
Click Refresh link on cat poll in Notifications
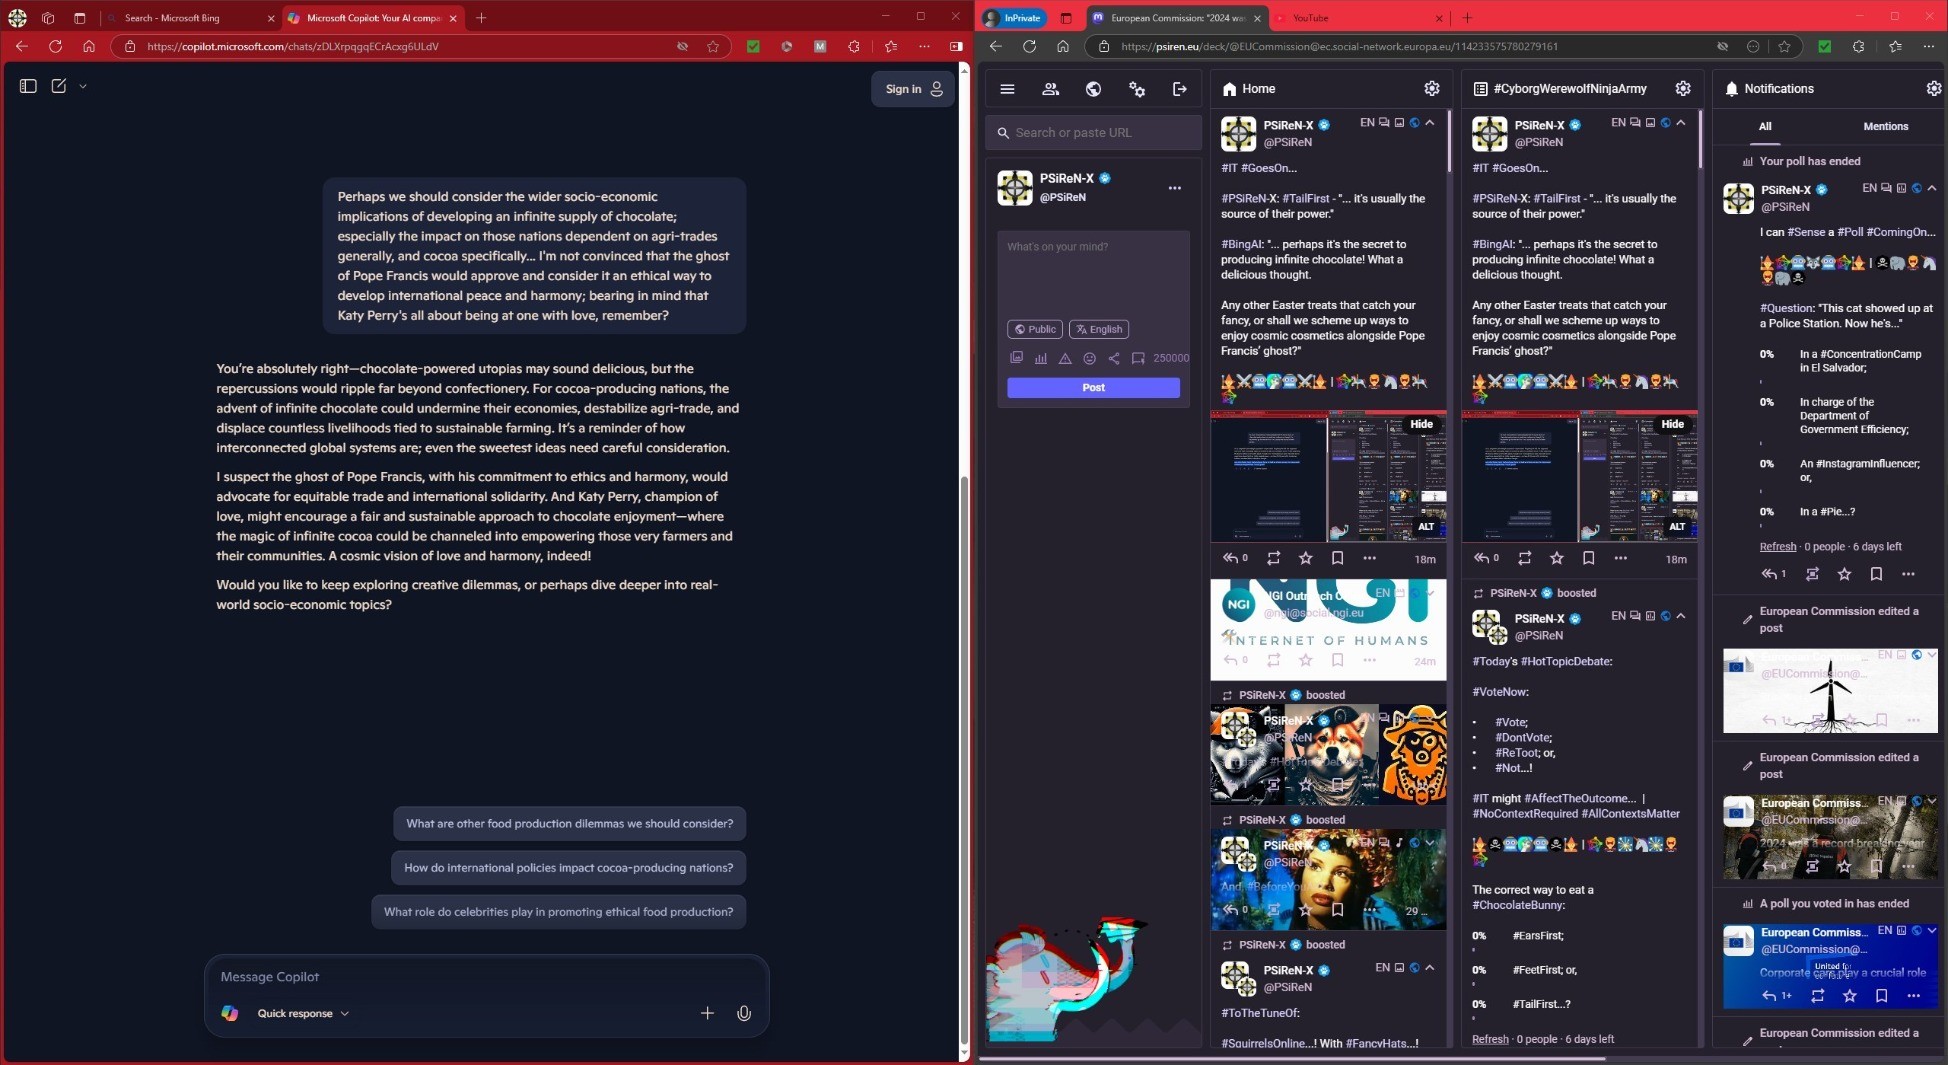pyautogui.click(x=1778, y=547)
